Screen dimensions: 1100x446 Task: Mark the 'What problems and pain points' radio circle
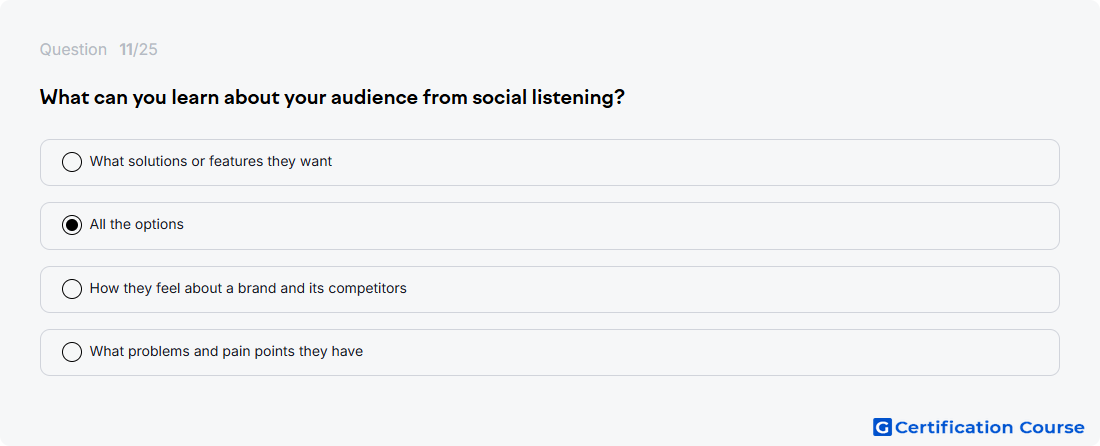pos(72,352)
